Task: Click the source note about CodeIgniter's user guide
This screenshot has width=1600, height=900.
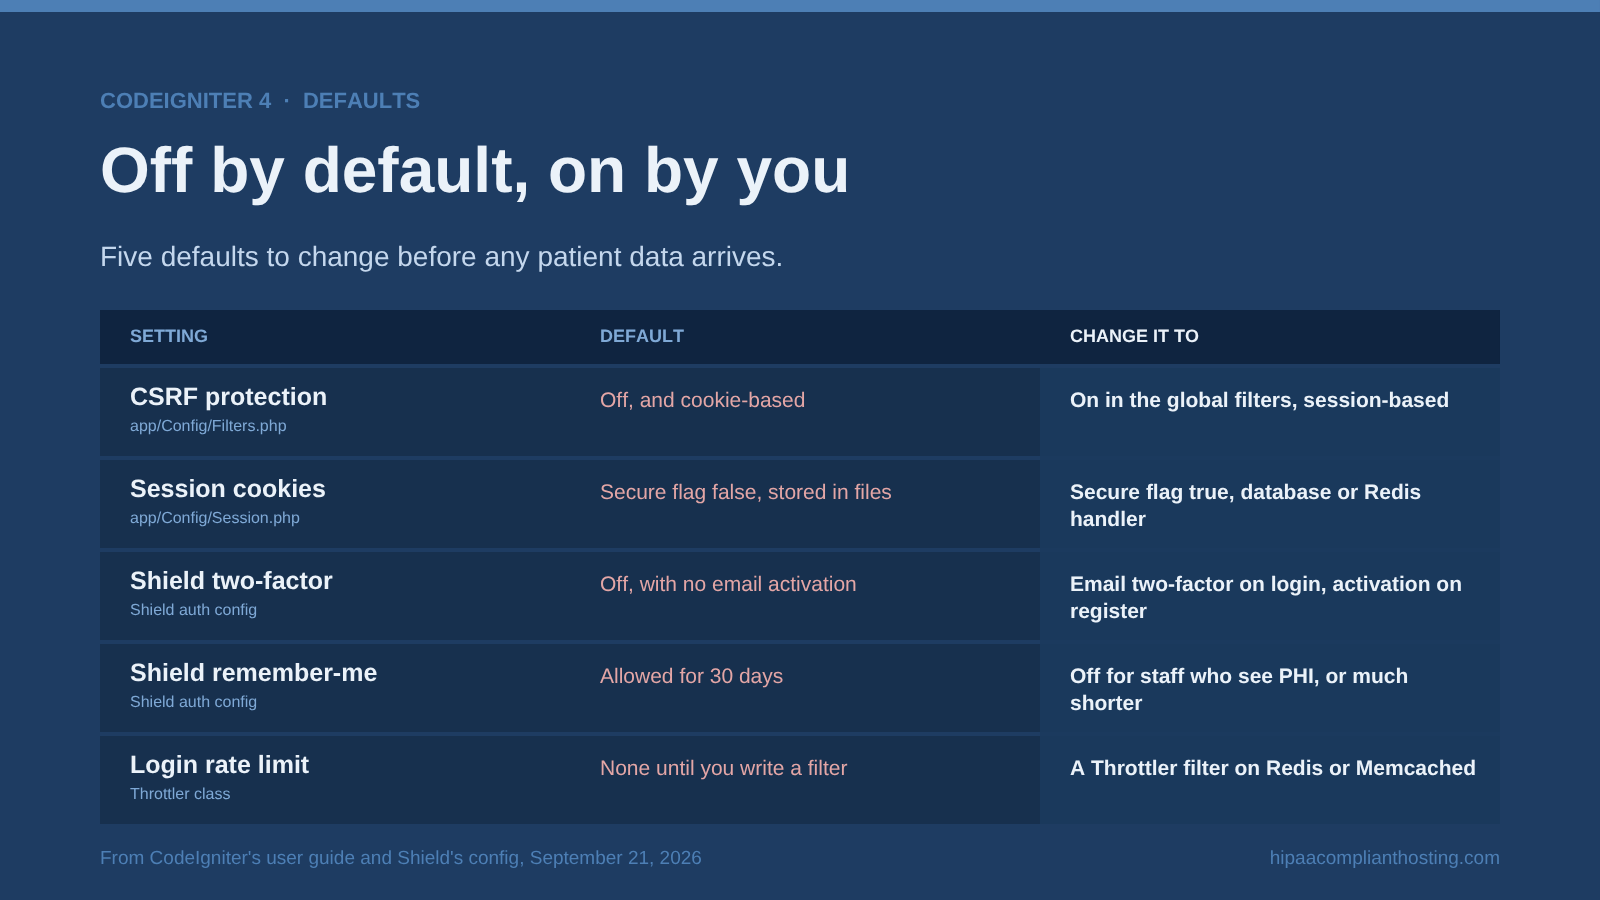Action: pyautogui.click(x=401, y=858)
